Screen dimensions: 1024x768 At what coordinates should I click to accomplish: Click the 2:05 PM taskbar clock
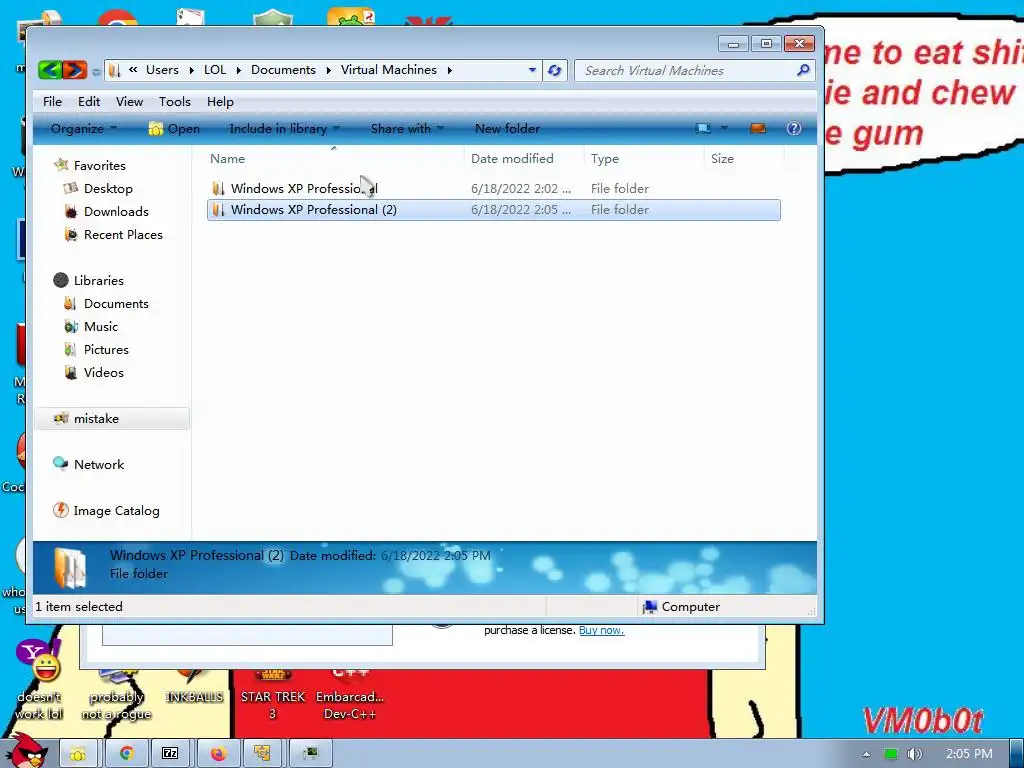[968, 754]
